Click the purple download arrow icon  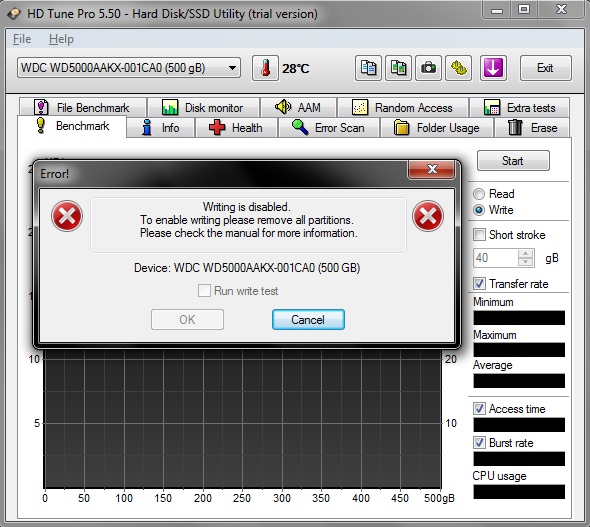click(x=493, y=68)
